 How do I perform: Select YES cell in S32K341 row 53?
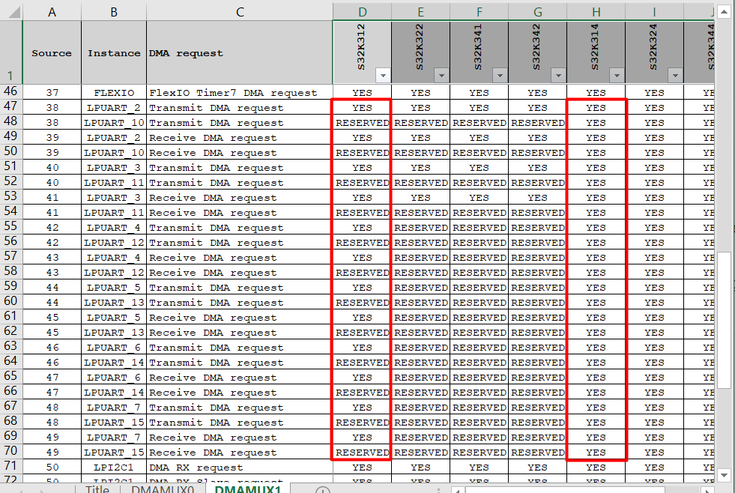tap(479, 197)
